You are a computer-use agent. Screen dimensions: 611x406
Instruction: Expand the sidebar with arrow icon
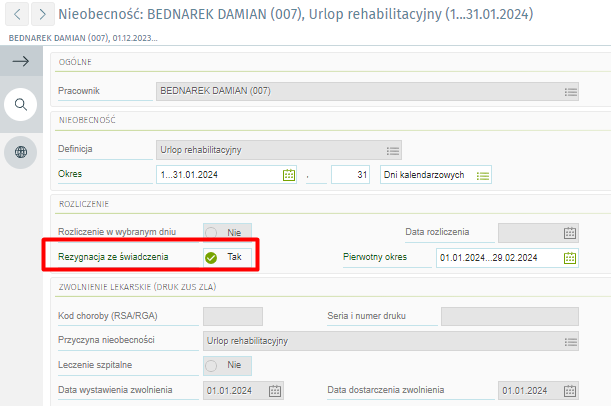[x=20, y=62]
